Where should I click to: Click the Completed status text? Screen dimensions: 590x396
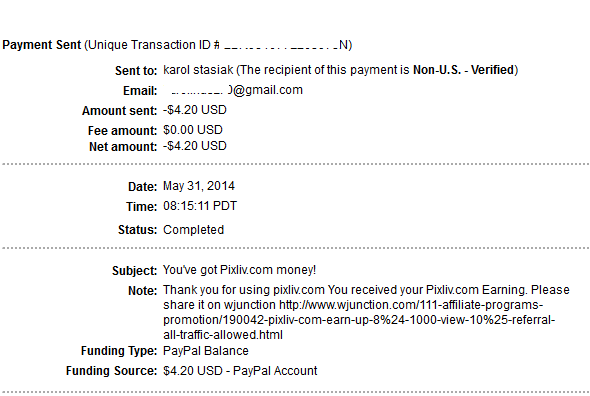(x=193, y=230)
